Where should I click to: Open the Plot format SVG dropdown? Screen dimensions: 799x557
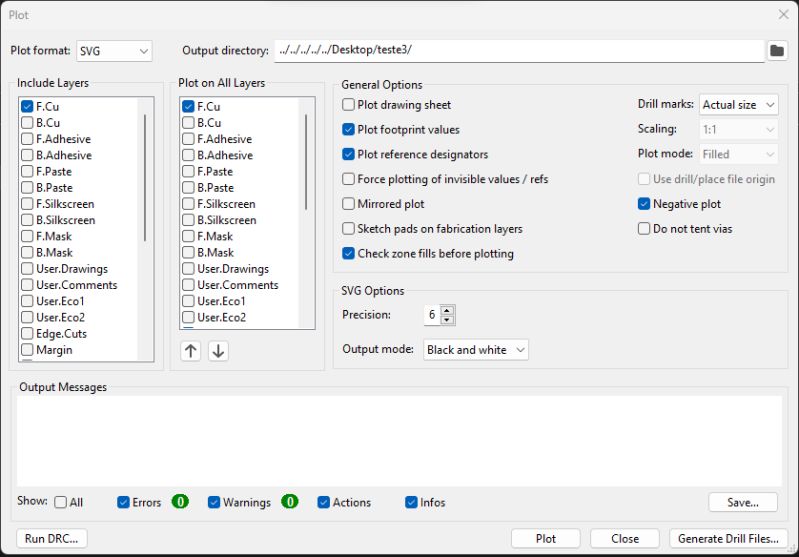click(x=114, y=51)
